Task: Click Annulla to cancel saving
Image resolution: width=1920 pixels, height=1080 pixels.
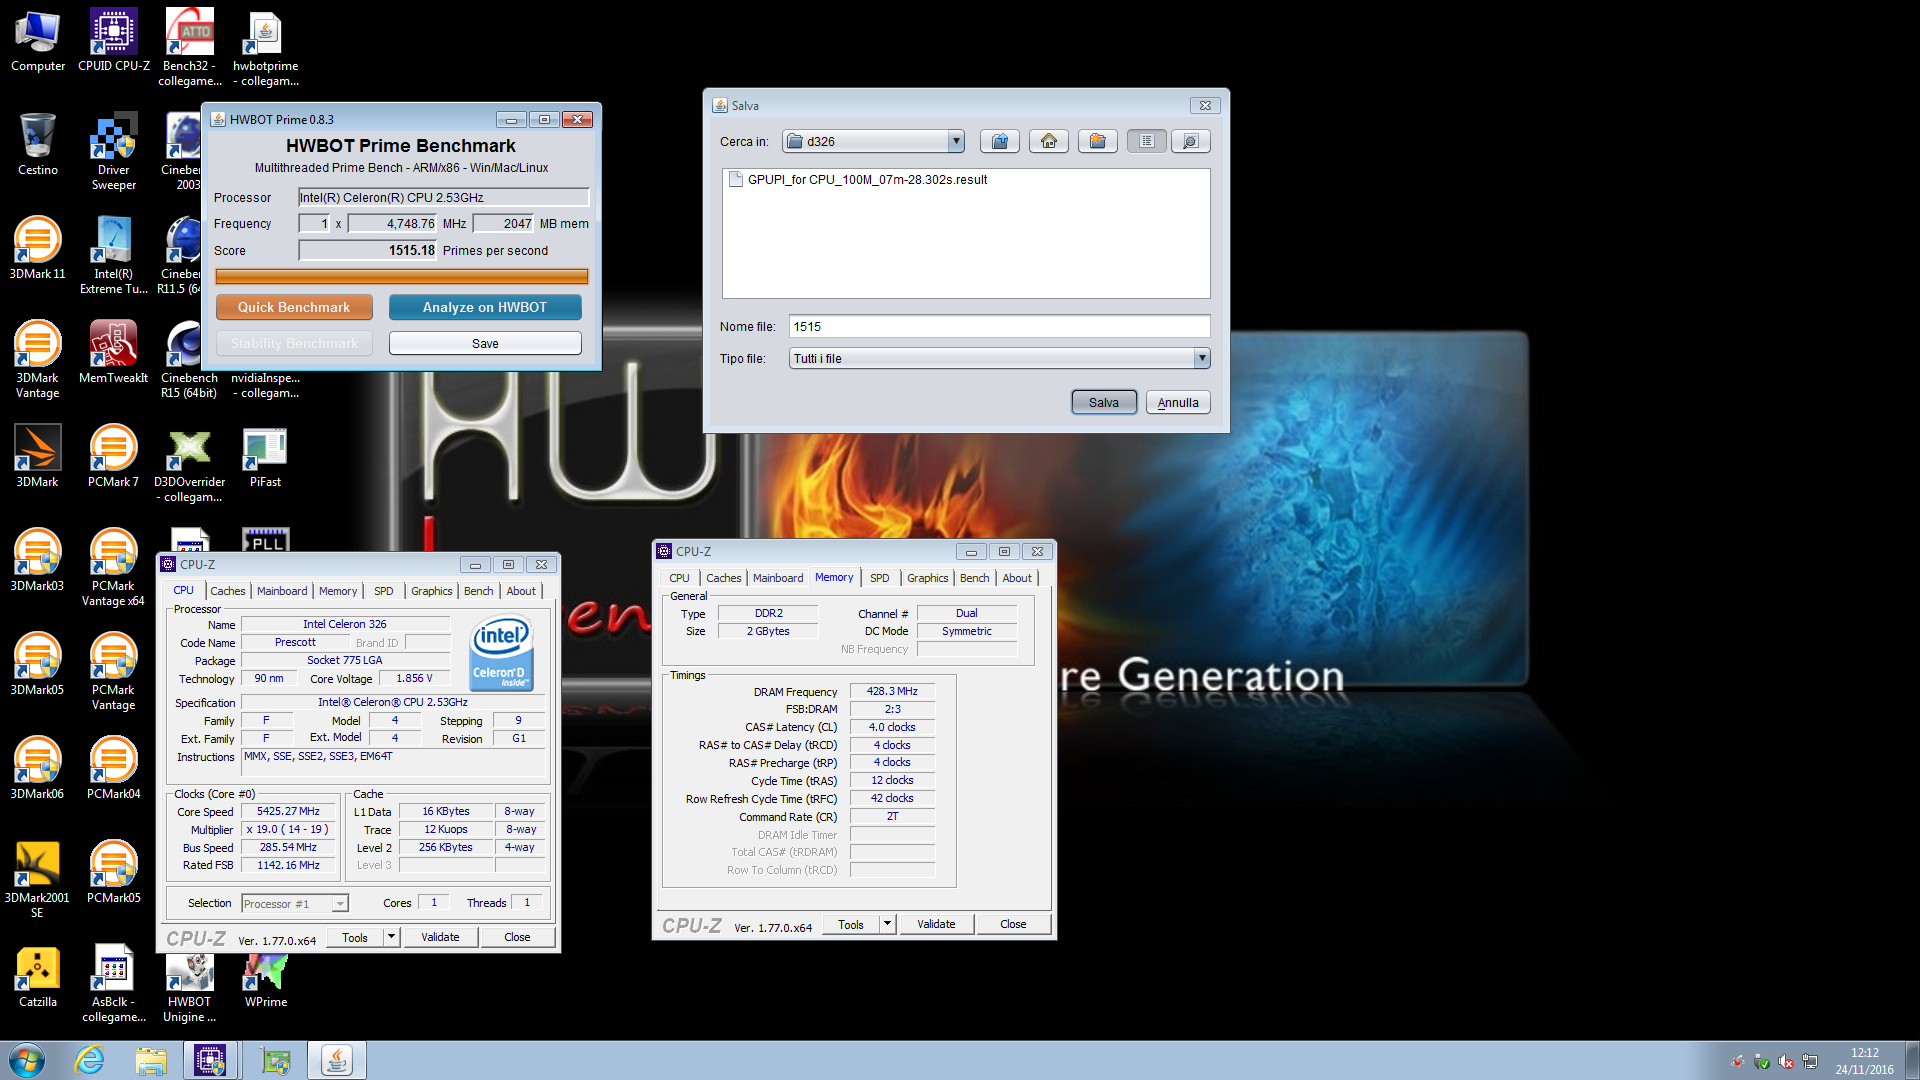Action: click(1178, 402)
